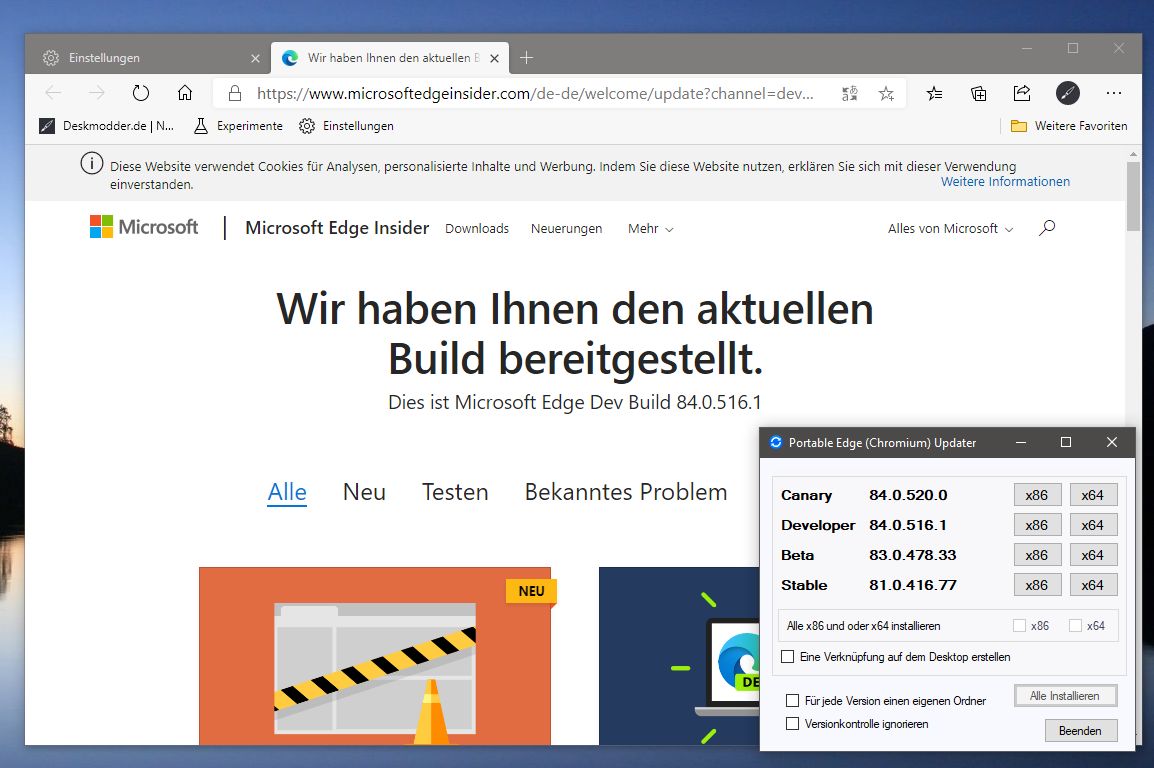
Task: Expand the Alles von Microsoft dropdown
Action: pyautogui.click(x=951, y=229)
